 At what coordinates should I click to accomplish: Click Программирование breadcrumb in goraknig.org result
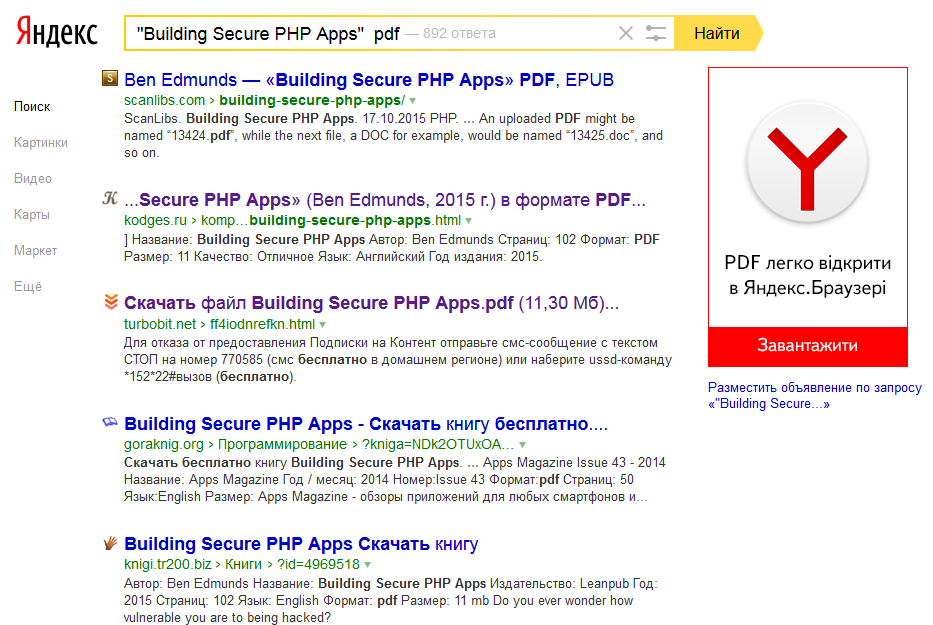click(282, 444)
